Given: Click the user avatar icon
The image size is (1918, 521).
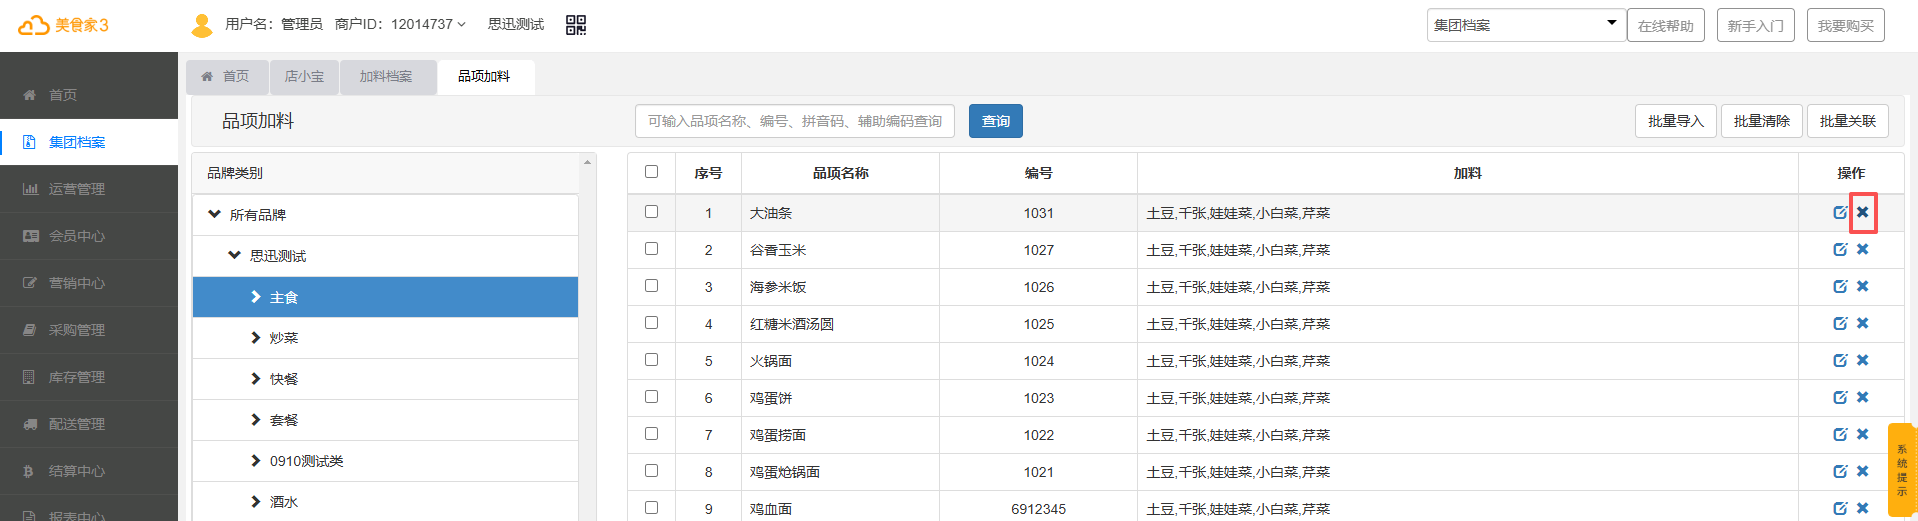Looking at the screenshot, I should click(x=202, y=25).
